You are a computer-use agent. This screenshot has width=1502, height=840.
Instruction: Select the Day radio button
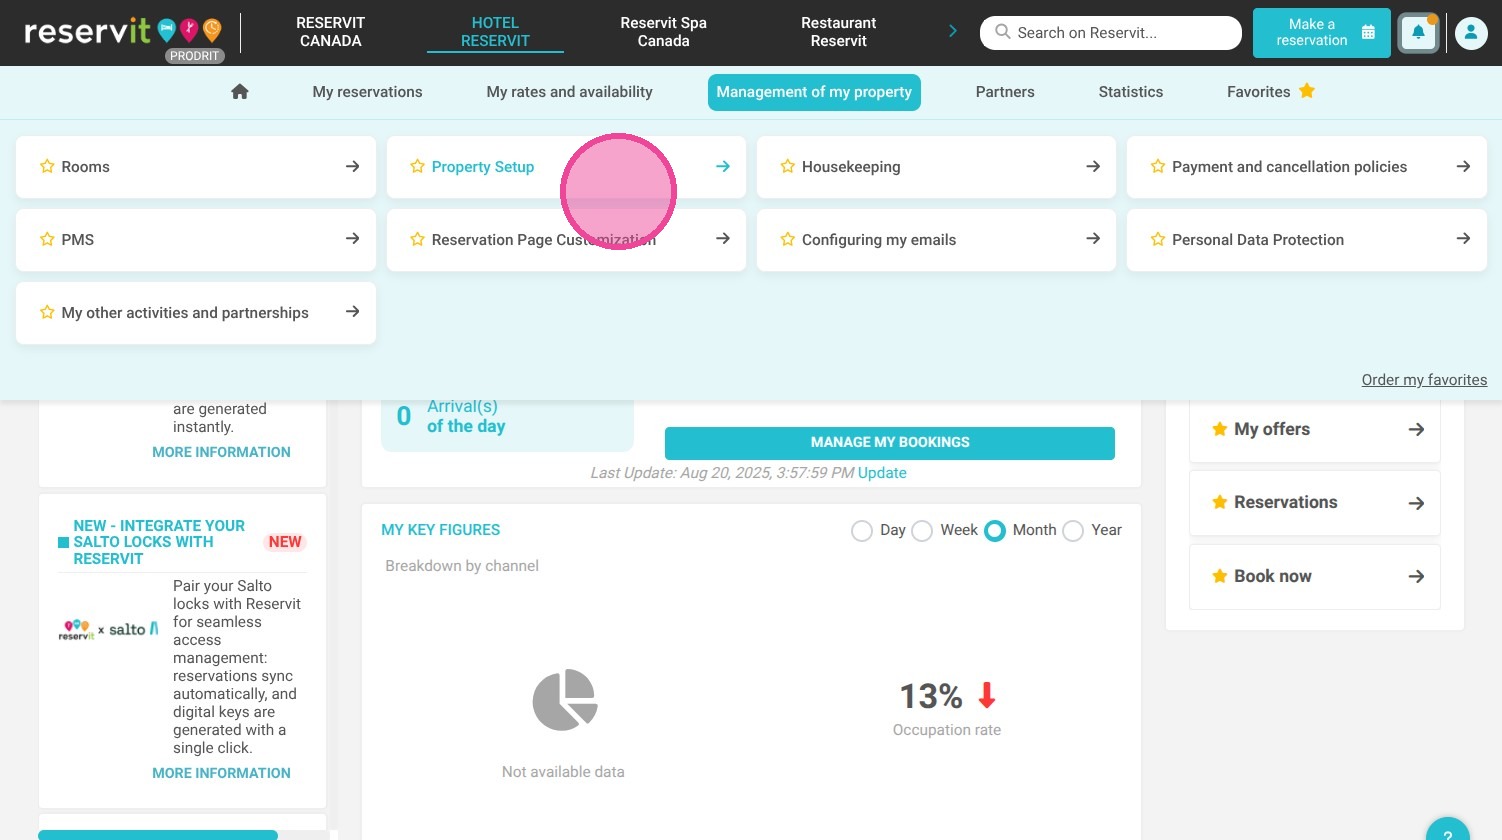(x=862, y=531)
